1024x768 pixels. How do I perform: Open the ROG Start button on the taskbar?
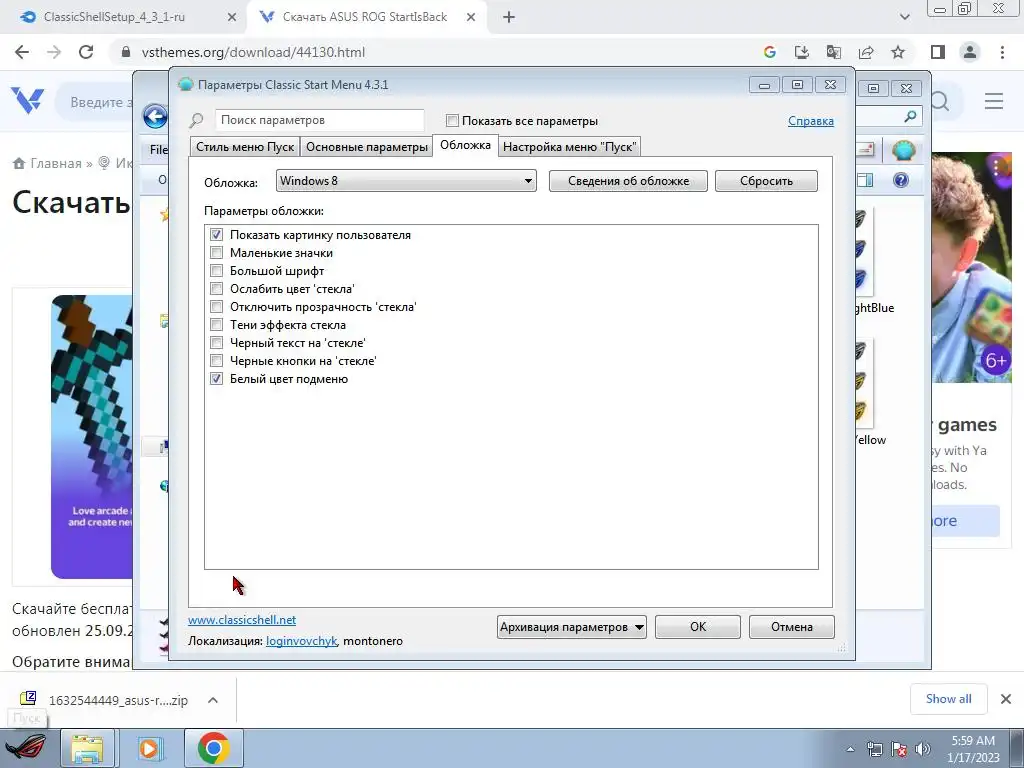[x=26, y=748]
